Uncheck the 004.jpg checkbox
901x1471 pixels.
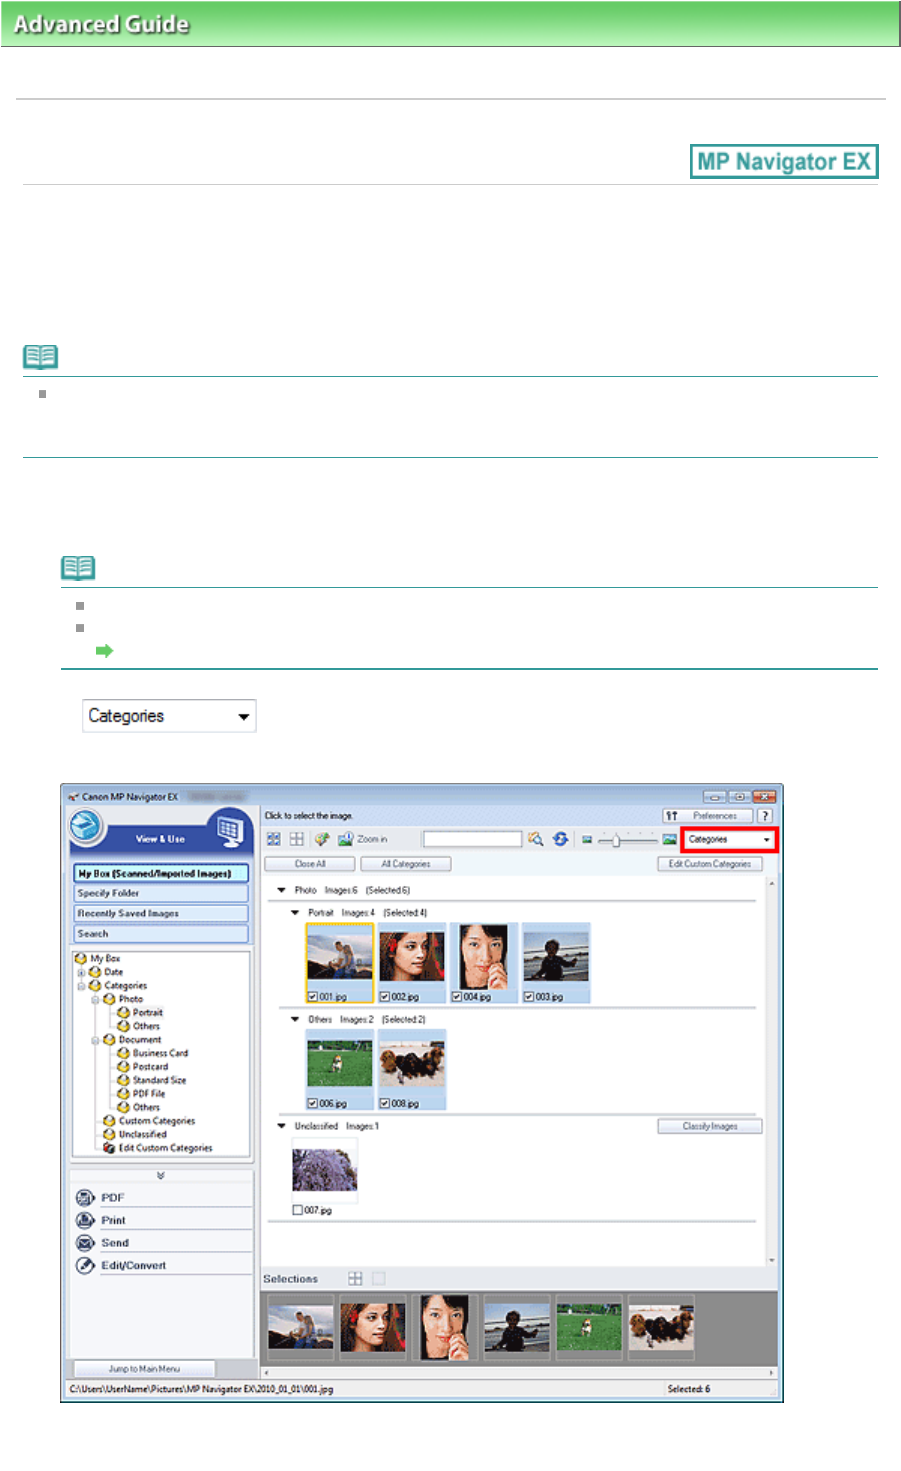tap(457, 997)
